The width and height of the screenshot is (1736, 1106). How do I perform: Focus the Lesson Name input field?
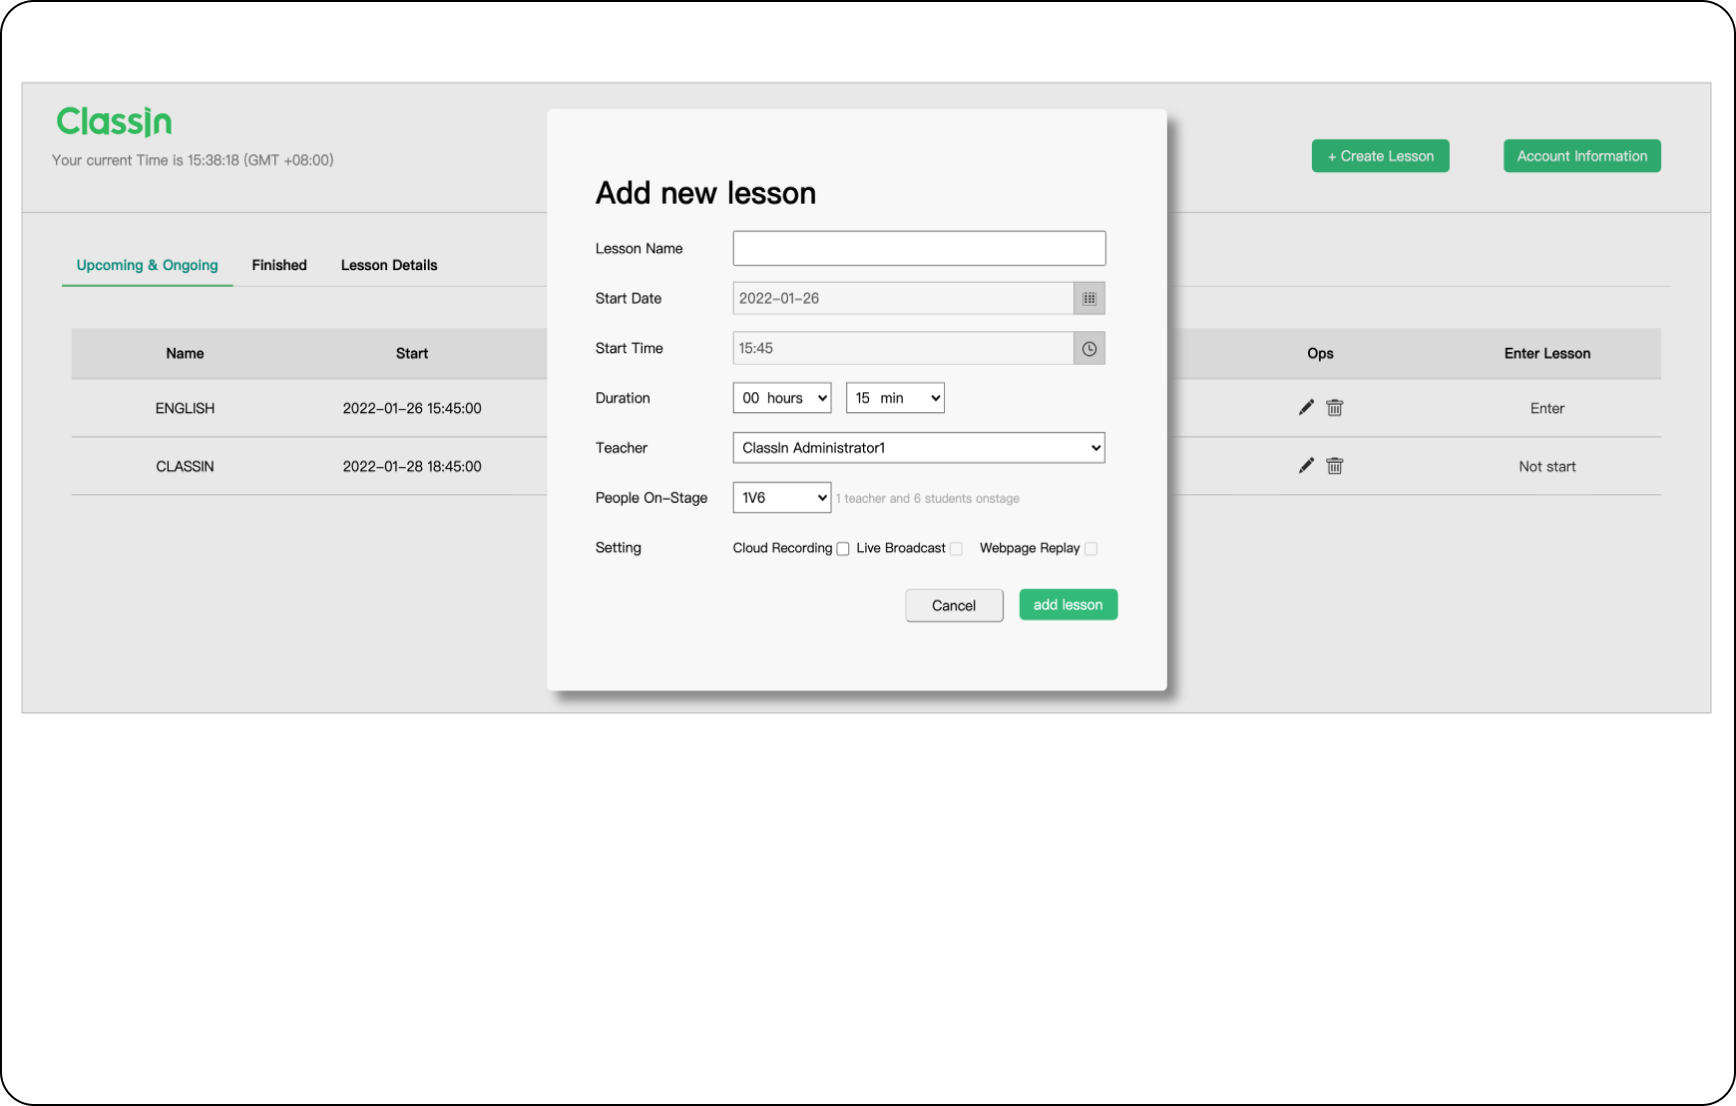pyautogui.click(x=919, y=248)
